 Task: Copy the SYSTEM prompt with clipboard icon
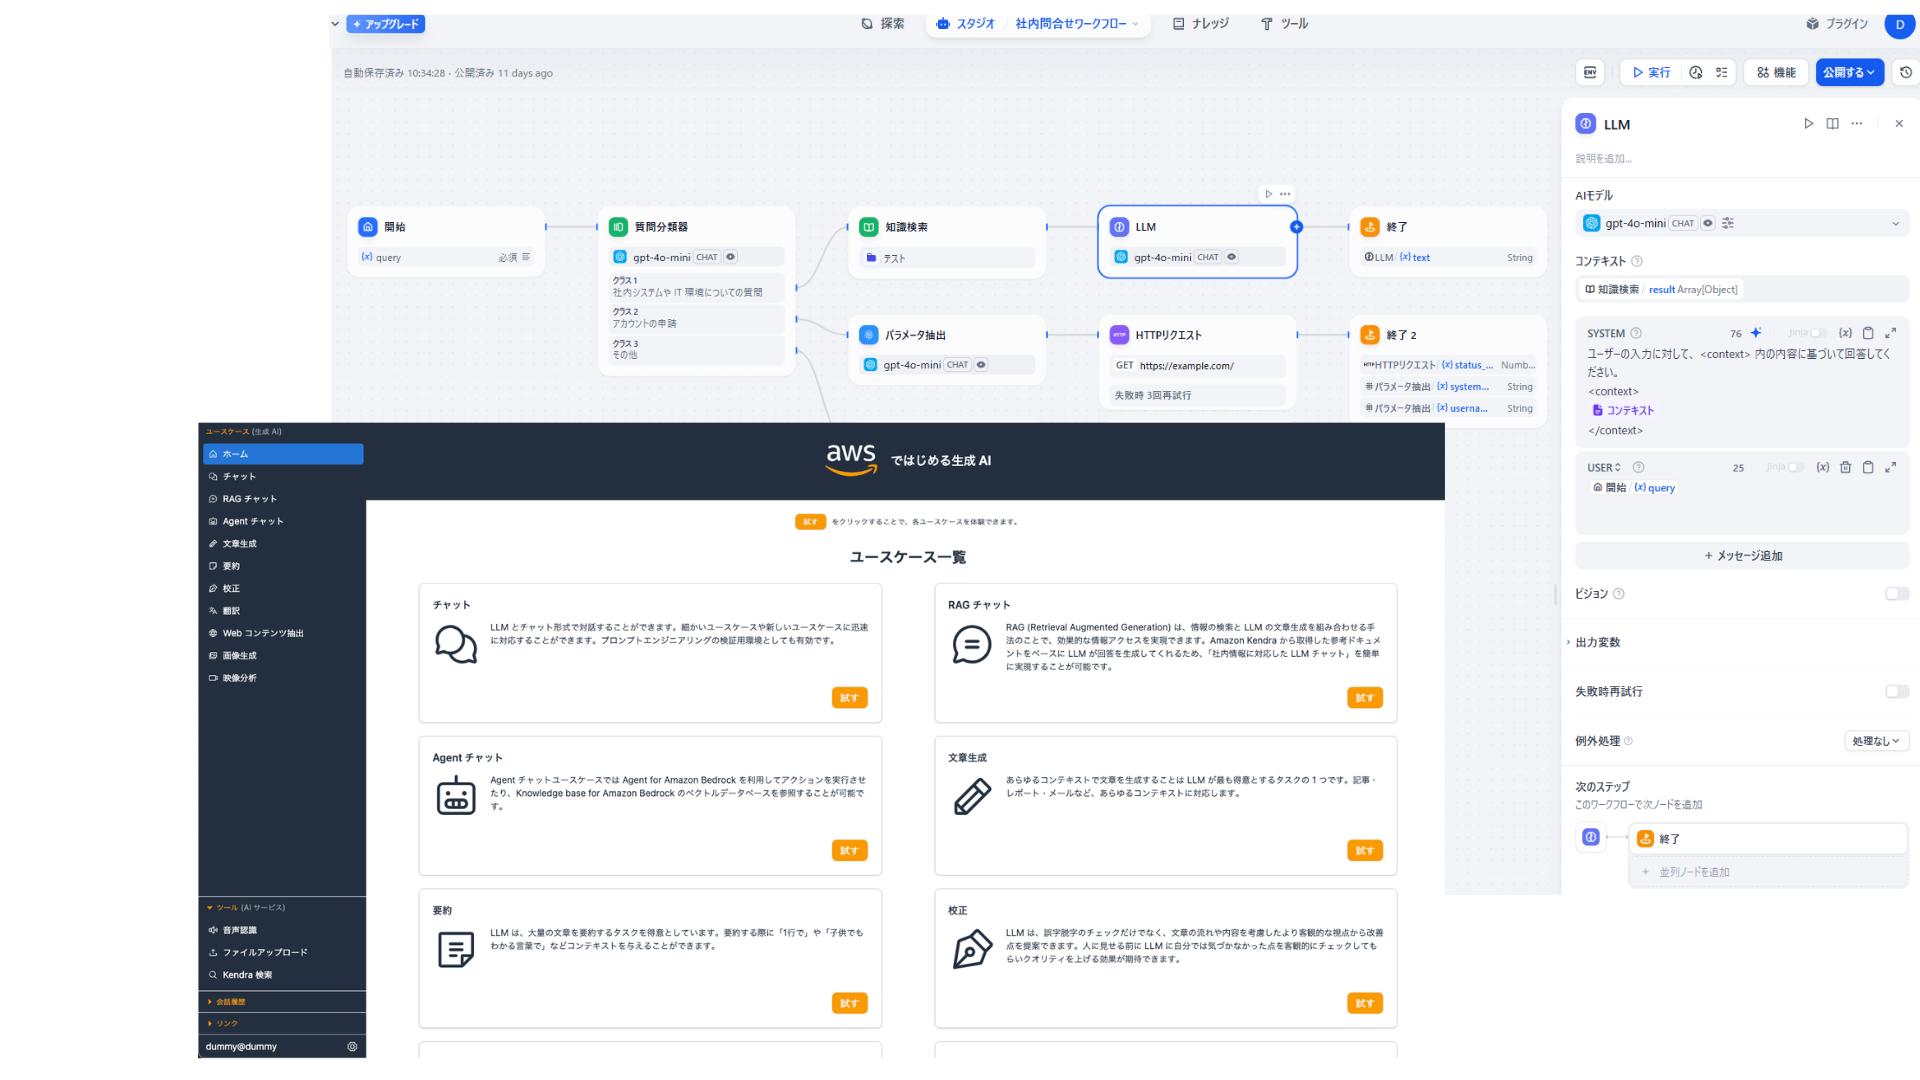point(1868,333)
